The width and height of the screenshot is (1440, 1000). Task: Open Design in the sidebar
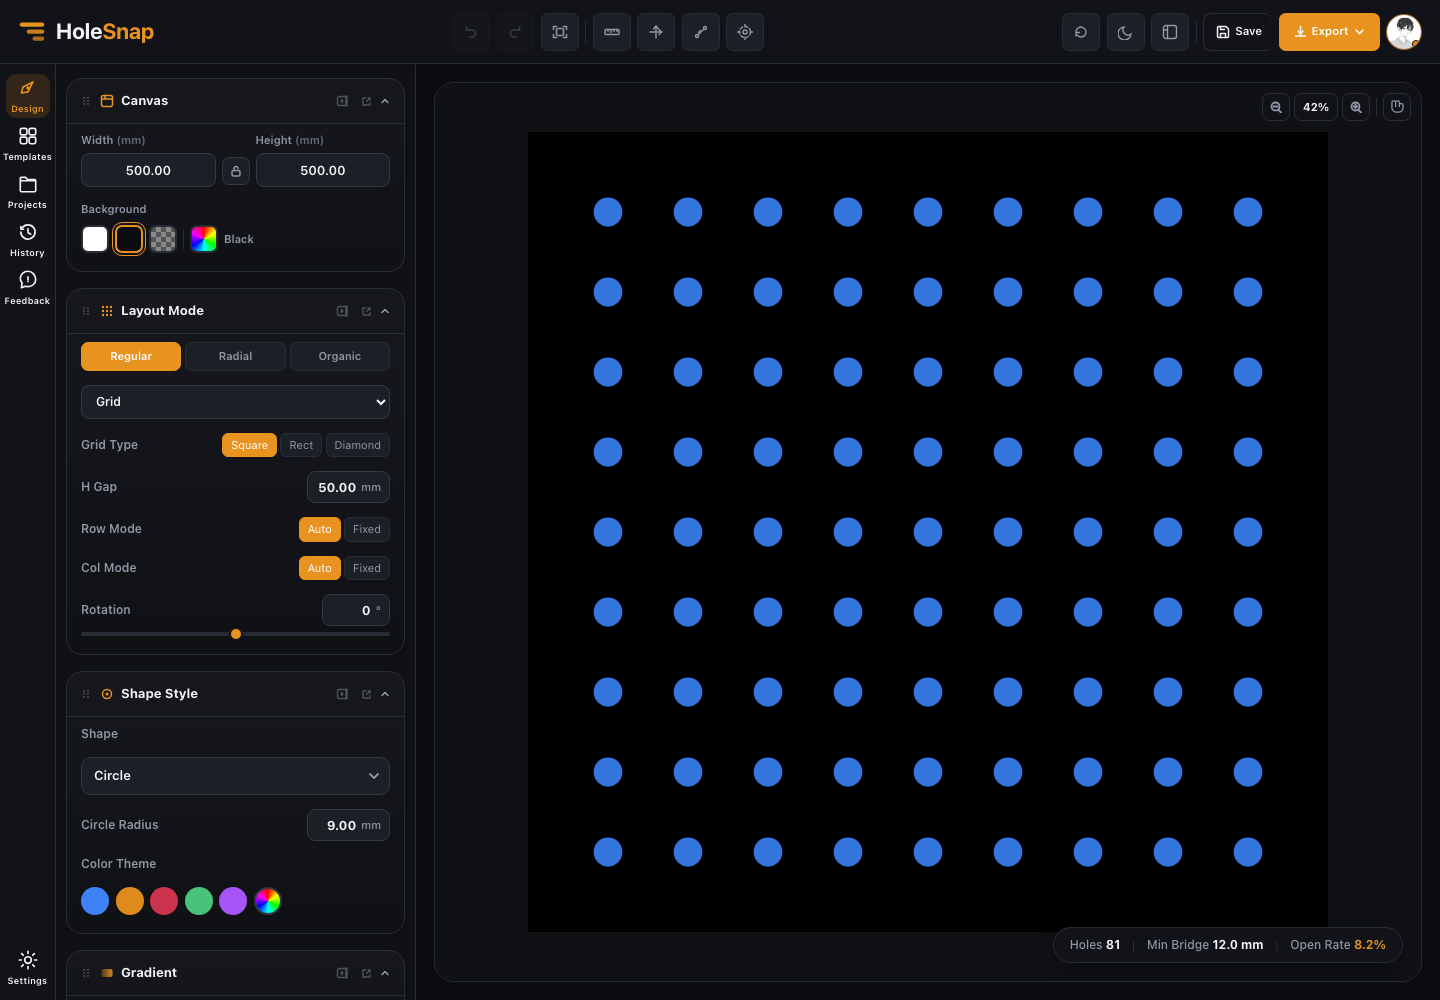tap(27, 96)
